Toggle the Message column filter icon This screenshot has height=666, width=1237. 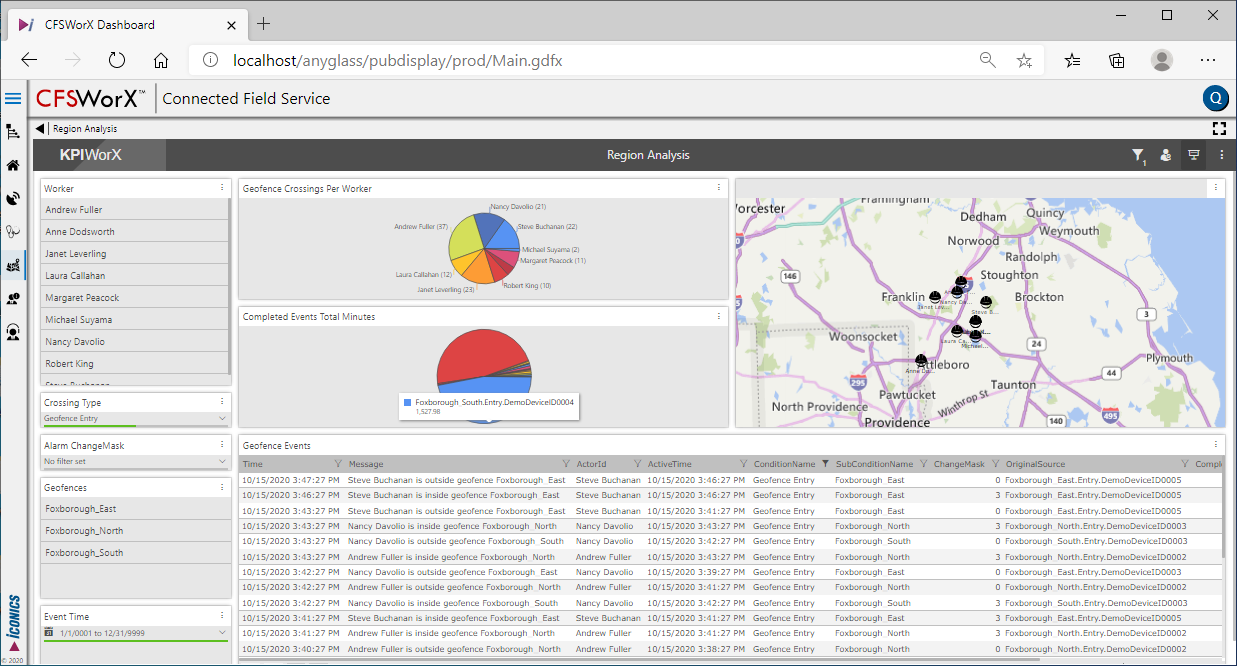click(x=566, y=464)
